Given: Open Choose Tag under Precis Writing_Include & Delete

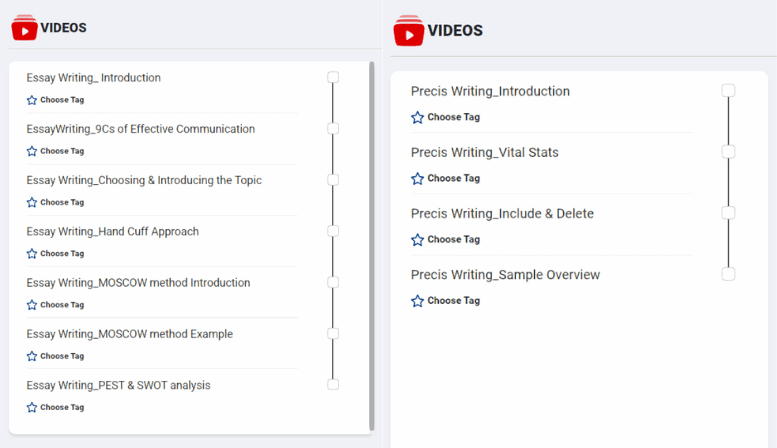Looking at the screenshot, I should tap(453, 240).
